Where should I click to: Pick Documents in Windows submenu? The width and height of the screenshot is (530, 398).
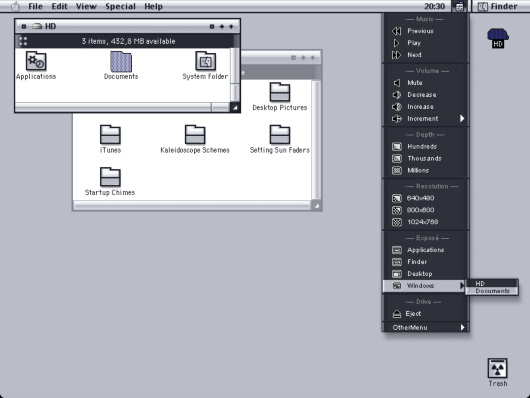pyautogui.click(x=492, y=291)
